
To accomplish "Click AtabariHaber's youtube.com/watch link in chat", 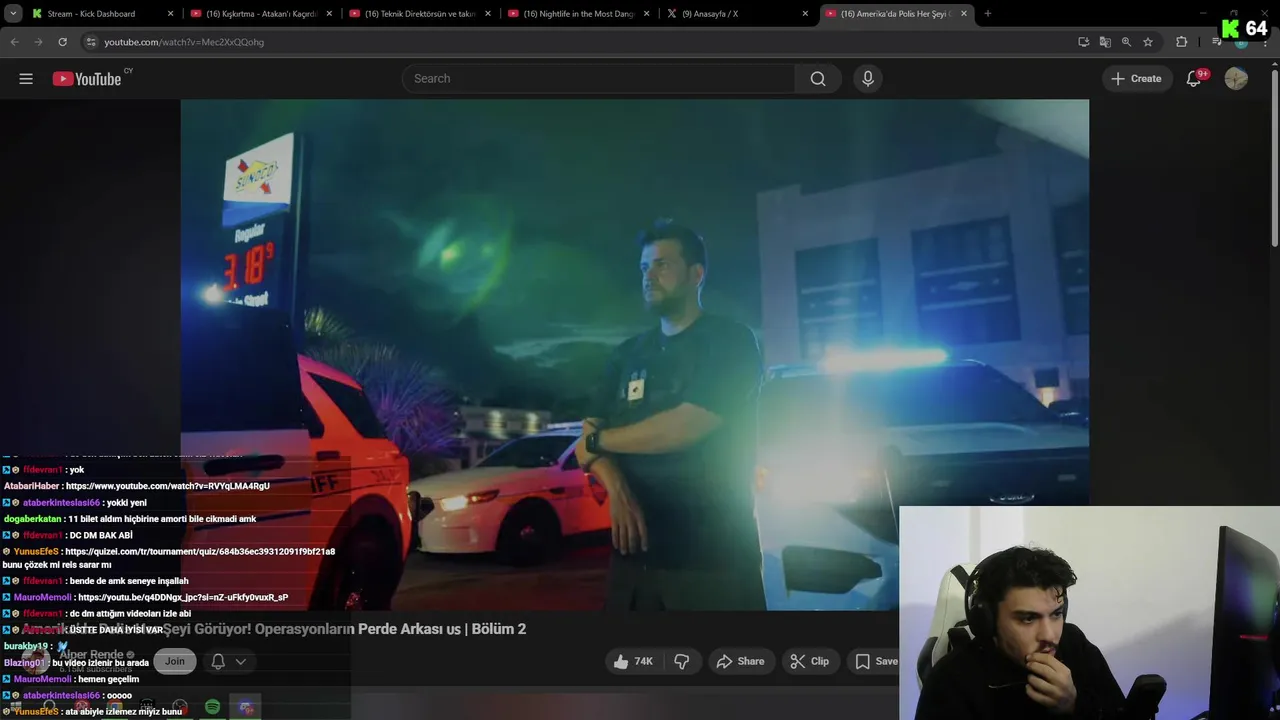I will tap(168, 486).
